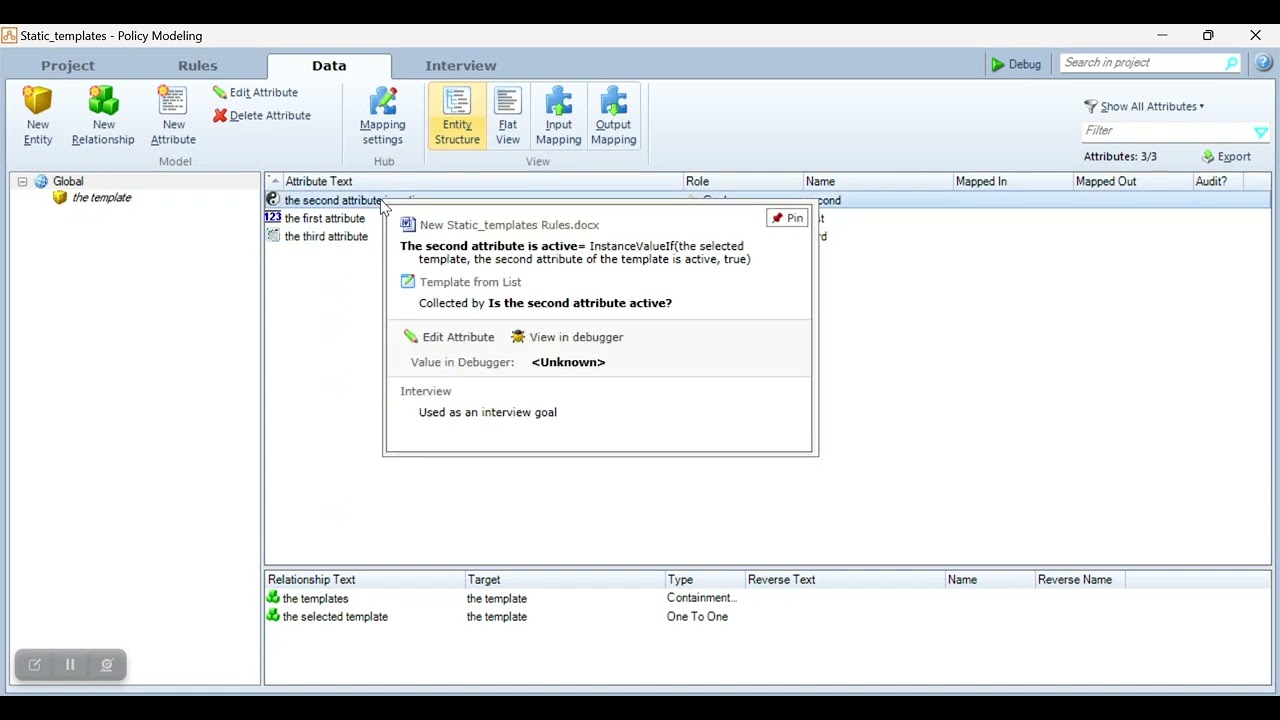Viewport: 1280px width, 720px height.
Task: Open the Project tab
Action: [68, 66]
